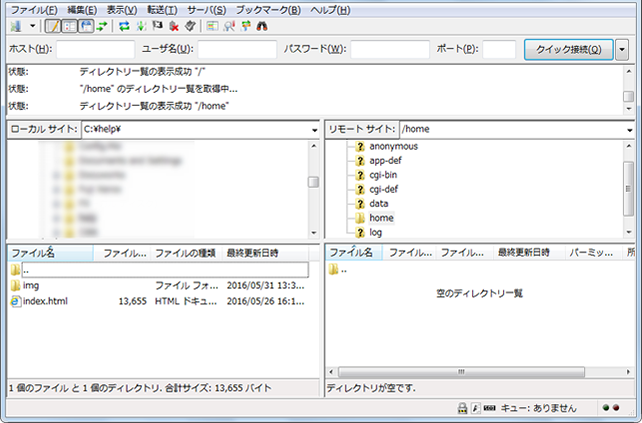Click the index.html file type icon
This screenshot has width=642, height=423.
tap(15, 301)
